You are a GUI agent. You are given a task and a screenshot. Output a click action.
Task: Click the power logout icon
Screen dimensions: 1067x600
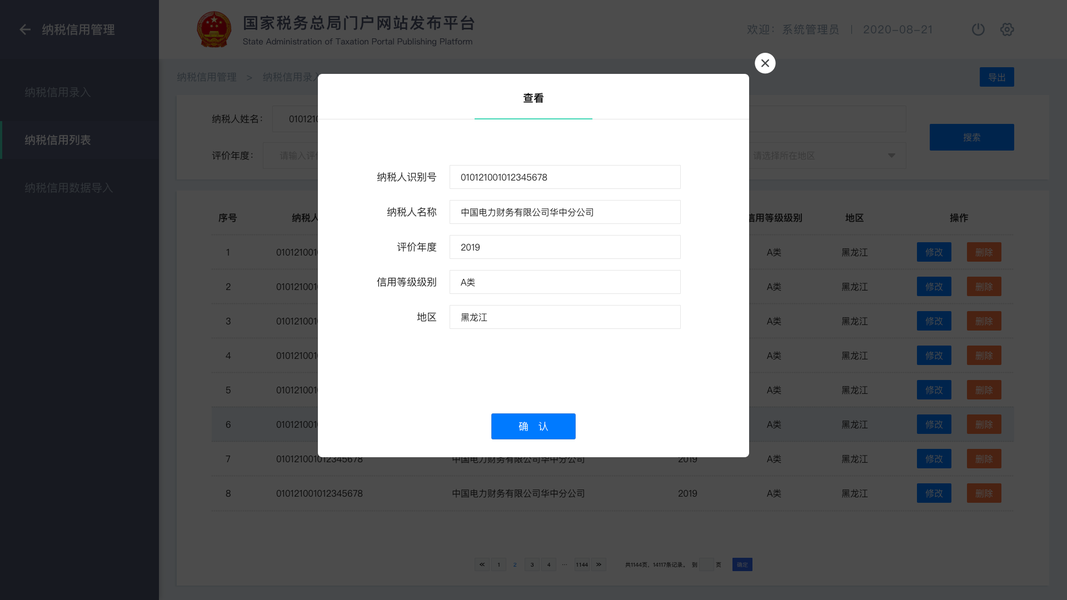pos(978,29)
